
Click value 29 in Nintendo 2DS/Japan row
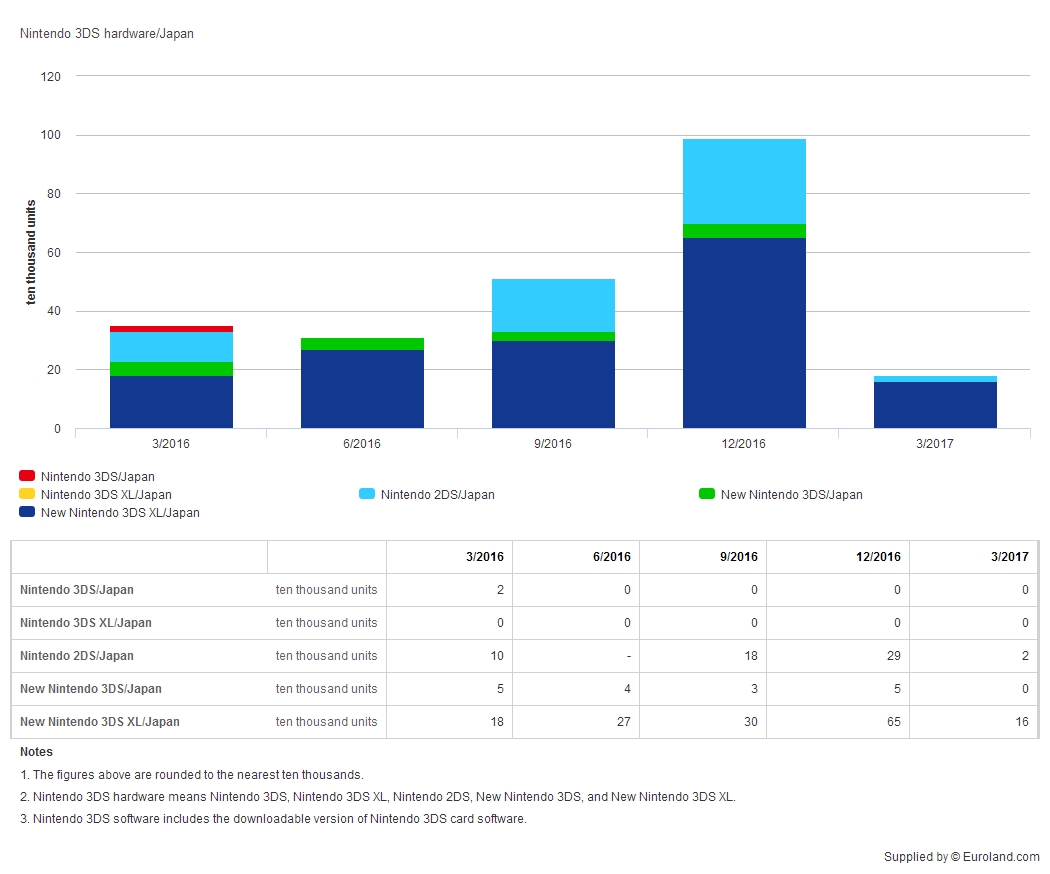point(894,656)
